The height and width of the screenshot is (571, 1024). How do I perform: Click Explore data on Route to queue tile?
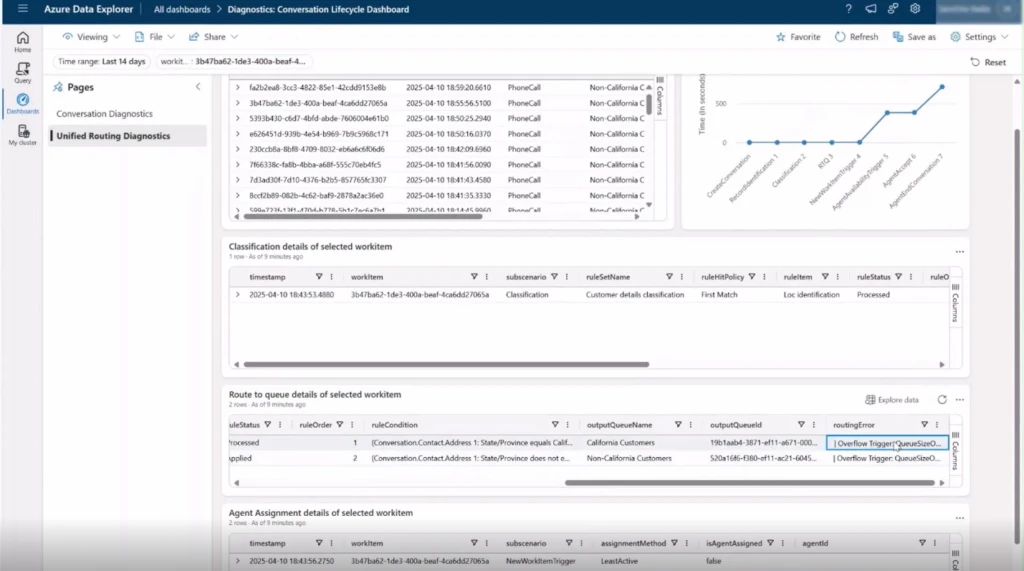click(892, 399)
